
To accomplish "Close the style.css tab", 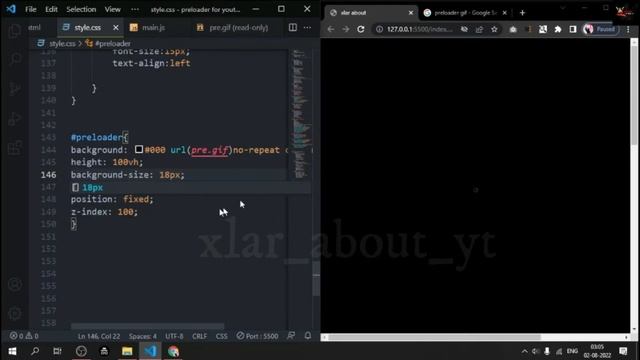I will 116,27.
